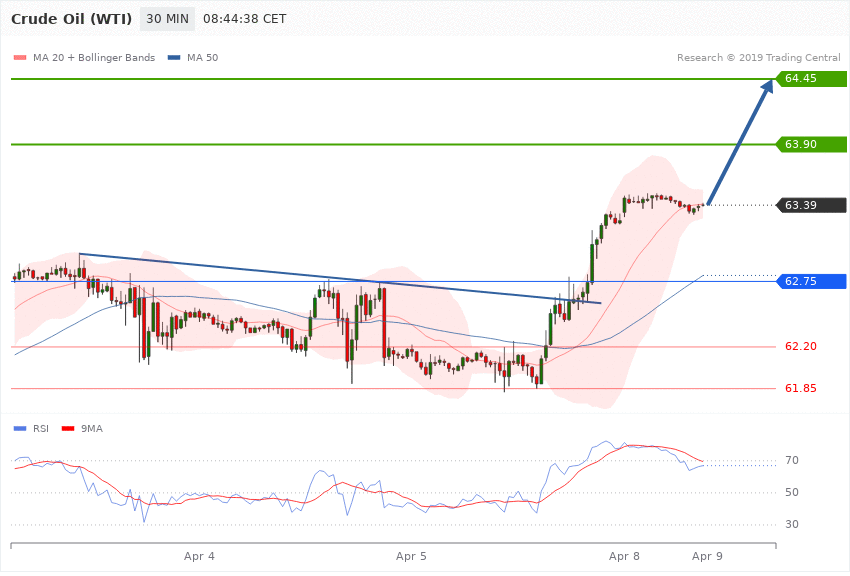Click the 61.85 red support label
This screenshot has width=850, height=576.
(x=801, y=388)
